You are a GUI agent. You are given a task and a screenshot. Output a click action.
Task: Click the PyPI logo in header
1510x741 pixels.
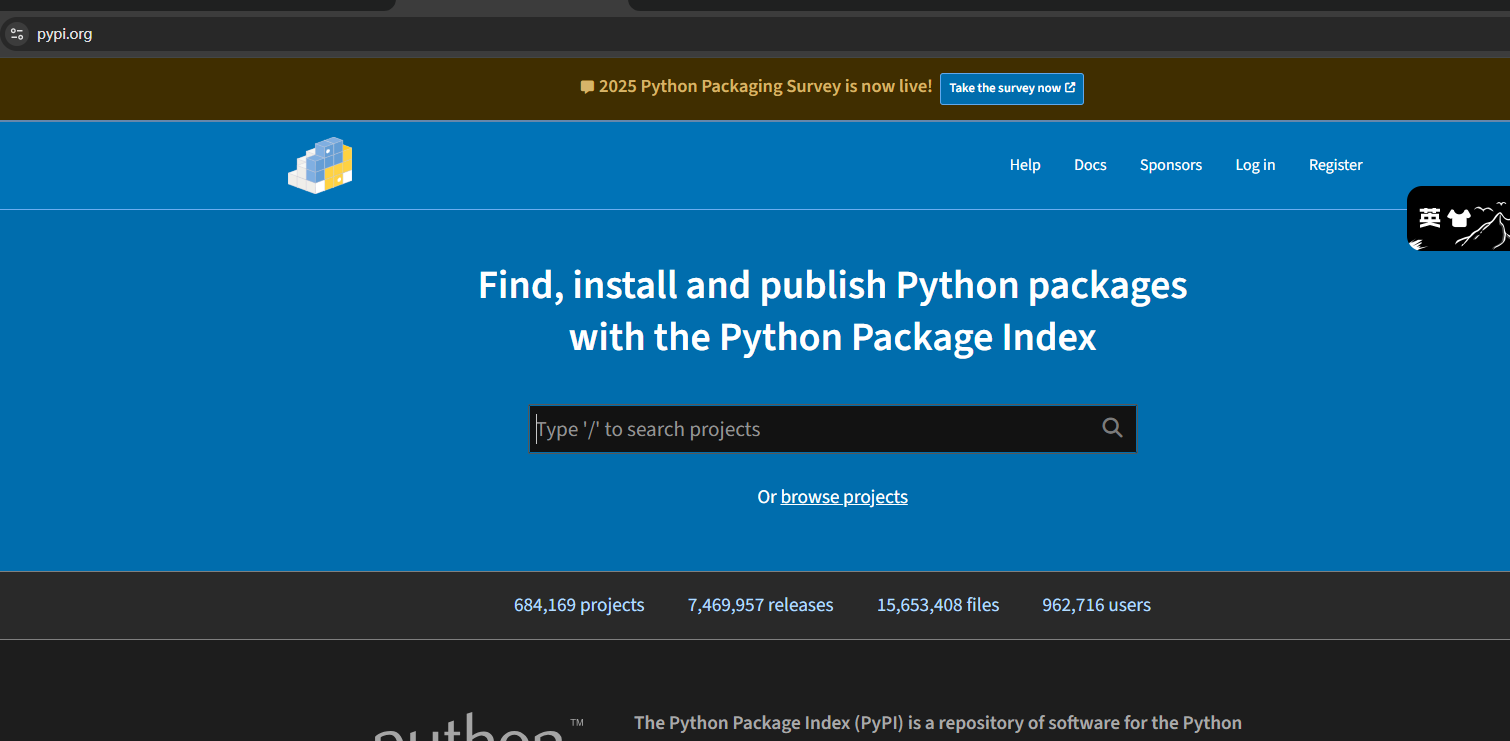pos(320,165)
